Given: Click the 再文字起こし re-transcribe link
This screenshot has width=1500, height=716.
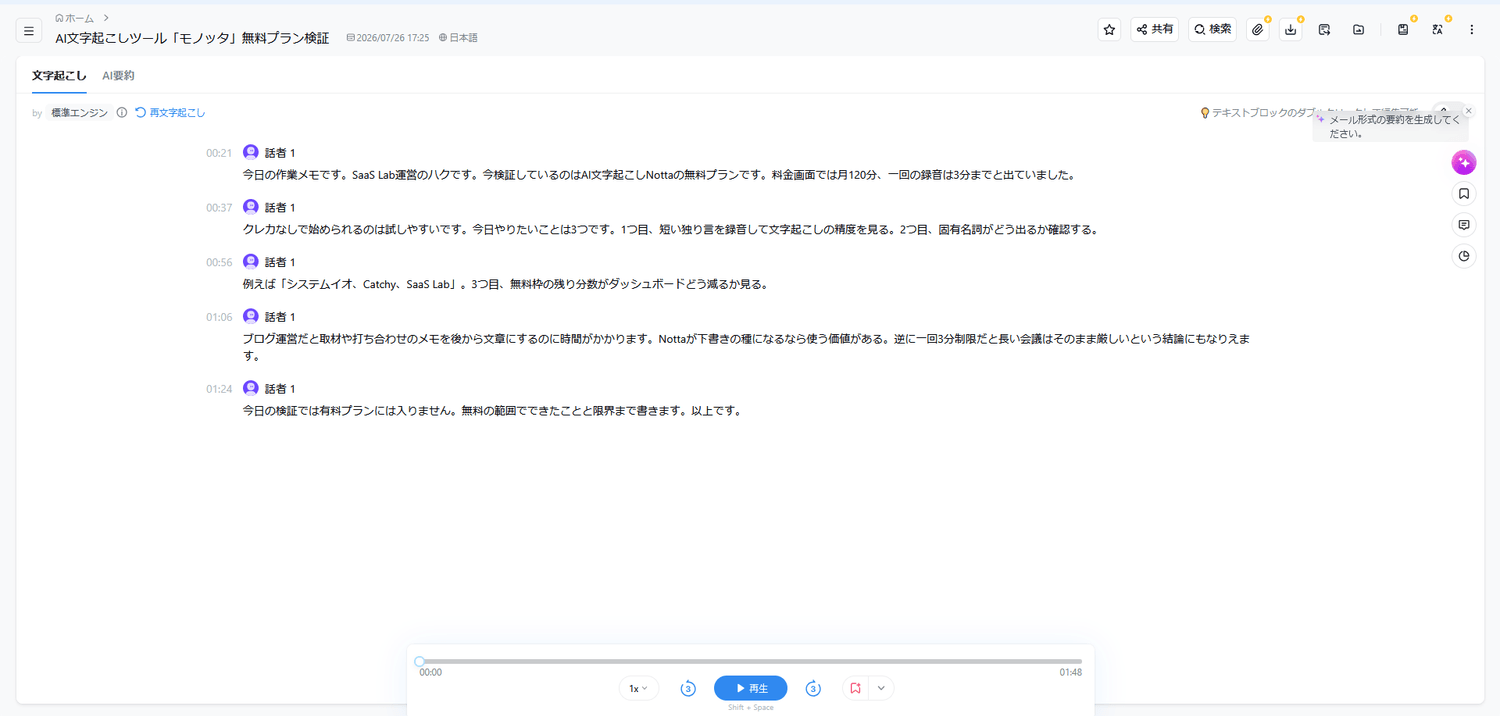Looking at the screenshot, I should click(x=171, y=113).
